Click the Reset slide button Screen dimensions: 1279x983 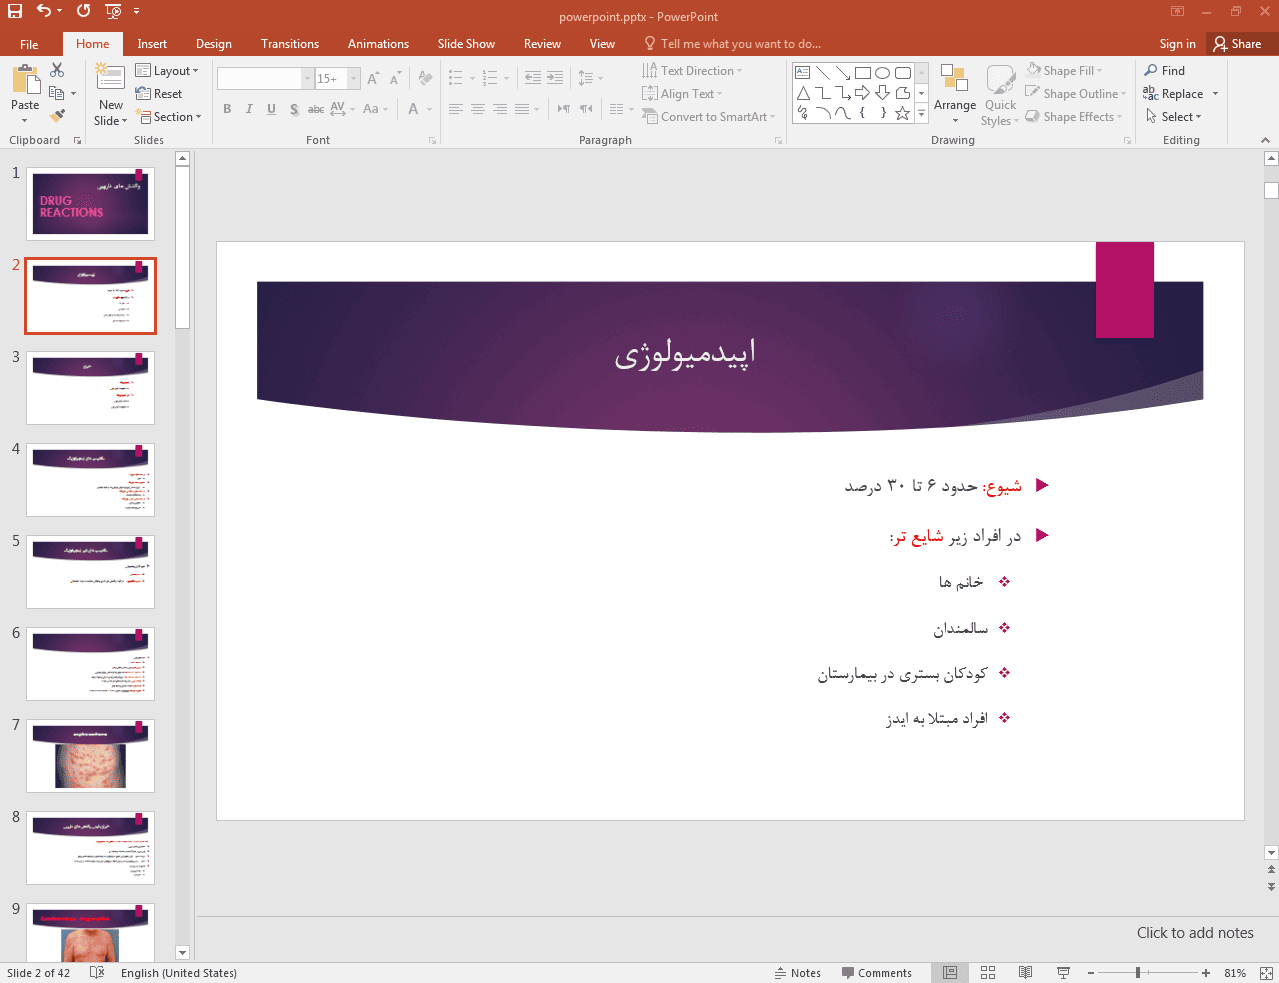[x=159, y=94]
